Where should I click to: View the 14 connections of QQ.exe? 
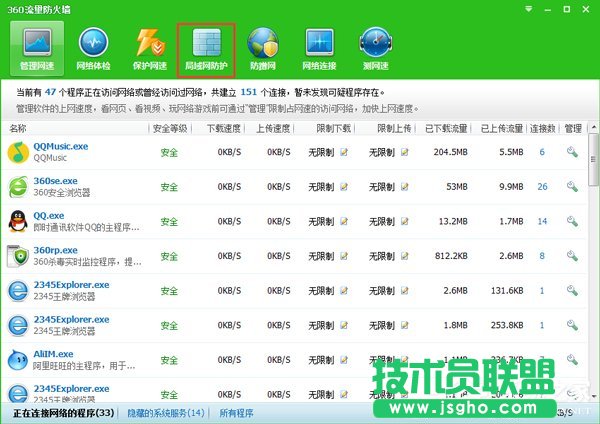coord(542,221)
